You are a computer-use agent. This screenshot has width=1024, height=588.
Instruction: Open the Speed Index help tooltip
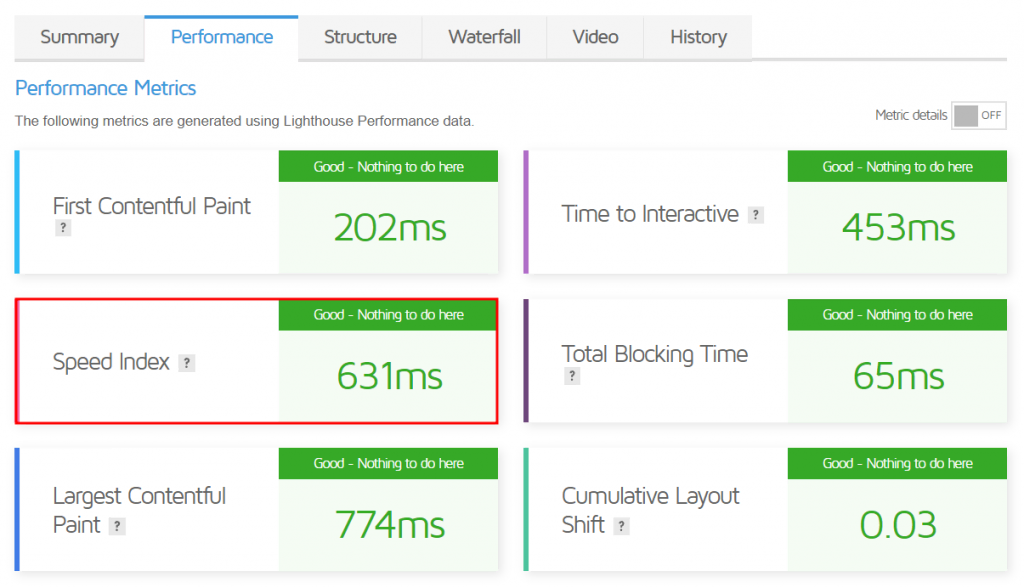[187, 363]
